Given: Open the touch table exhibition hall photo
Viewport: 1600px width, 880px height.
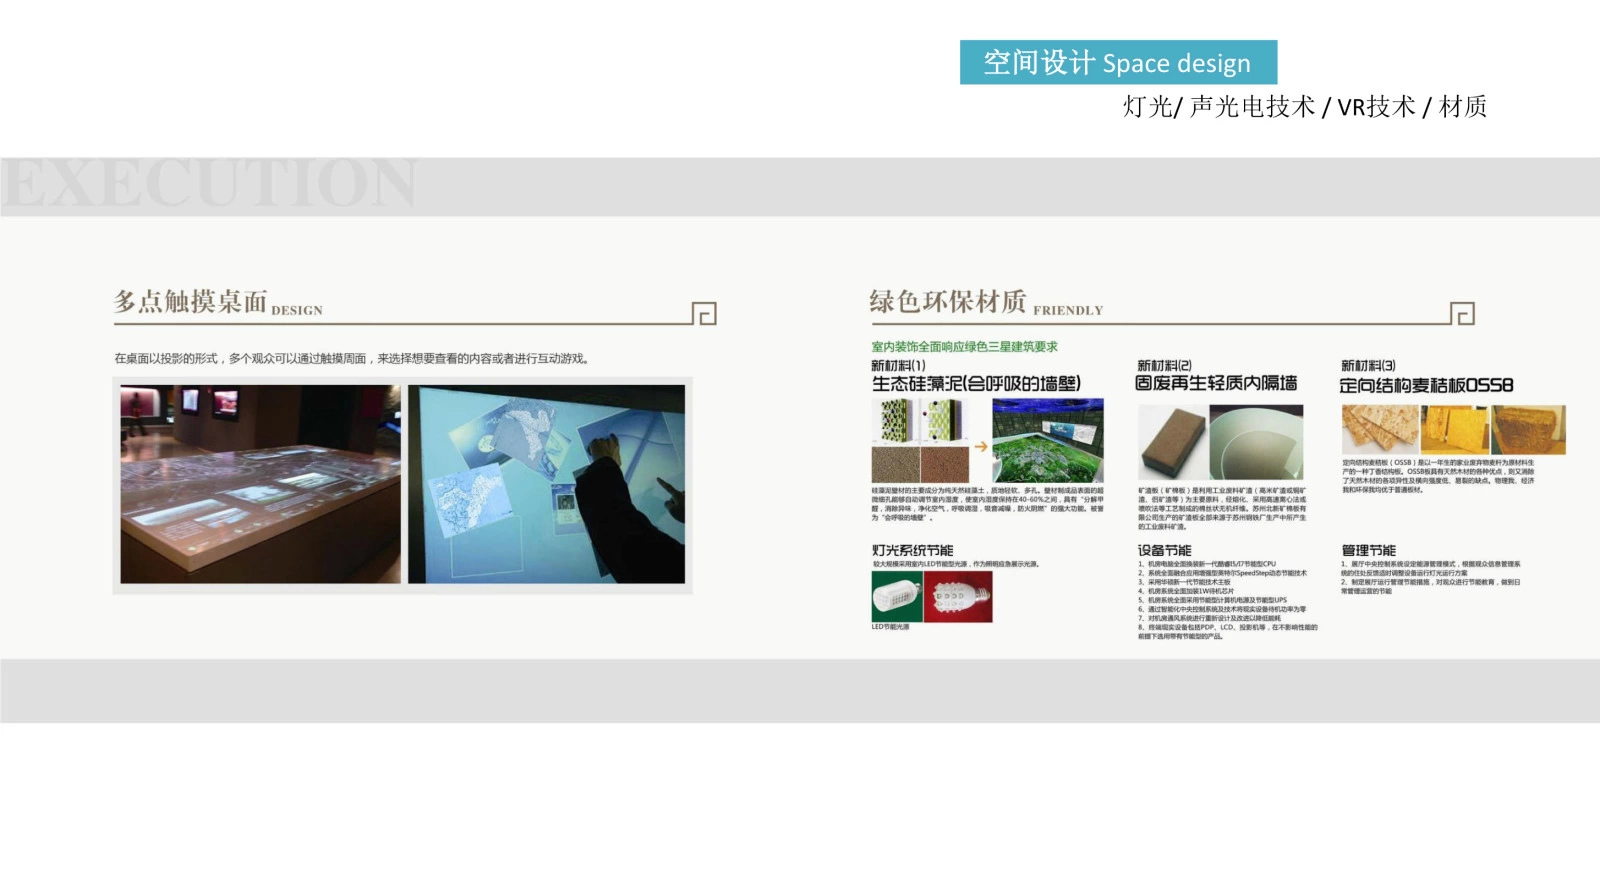Looking at the screenshot, I should (x=260, y=484).
